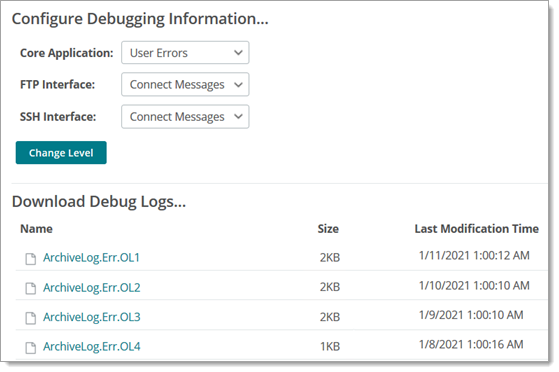
Task: Open the FTP Interface dropdown
Action: click(185, 85)
